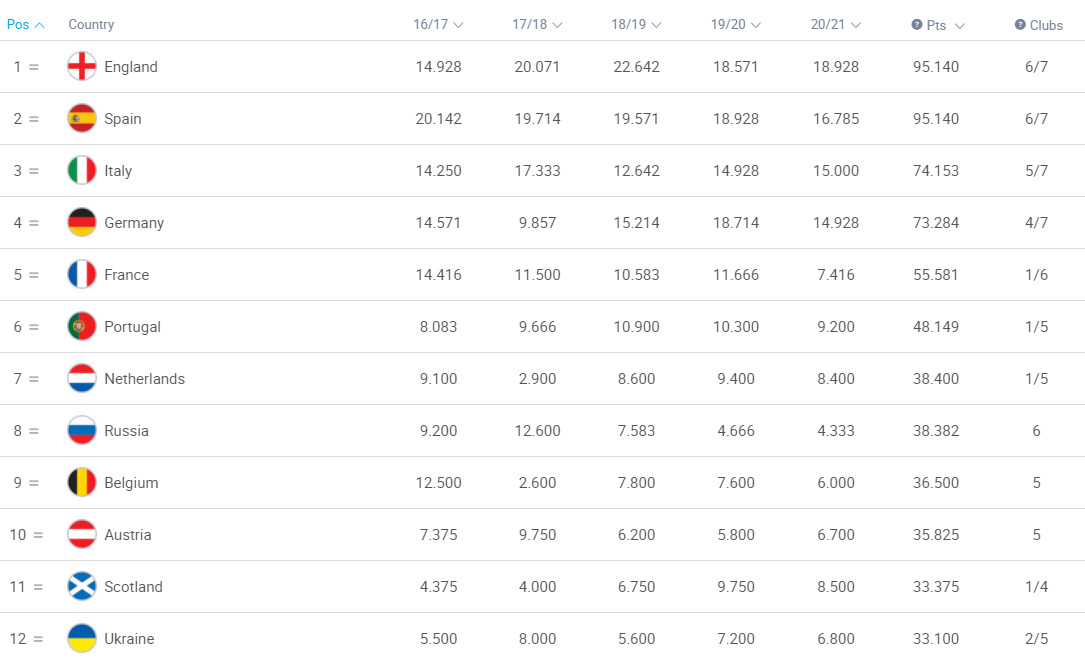Click the Scotland flag icon

(82, 586)
